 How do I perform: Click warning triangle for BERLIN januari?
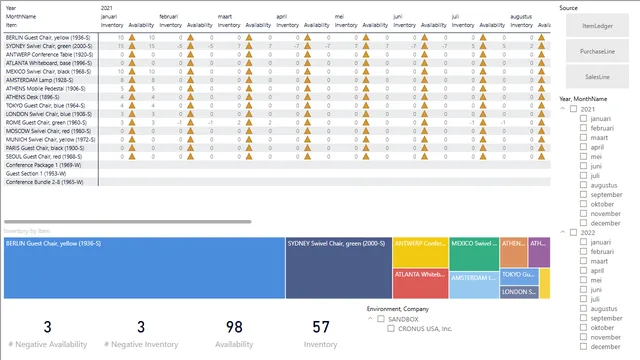click(132, 38)
